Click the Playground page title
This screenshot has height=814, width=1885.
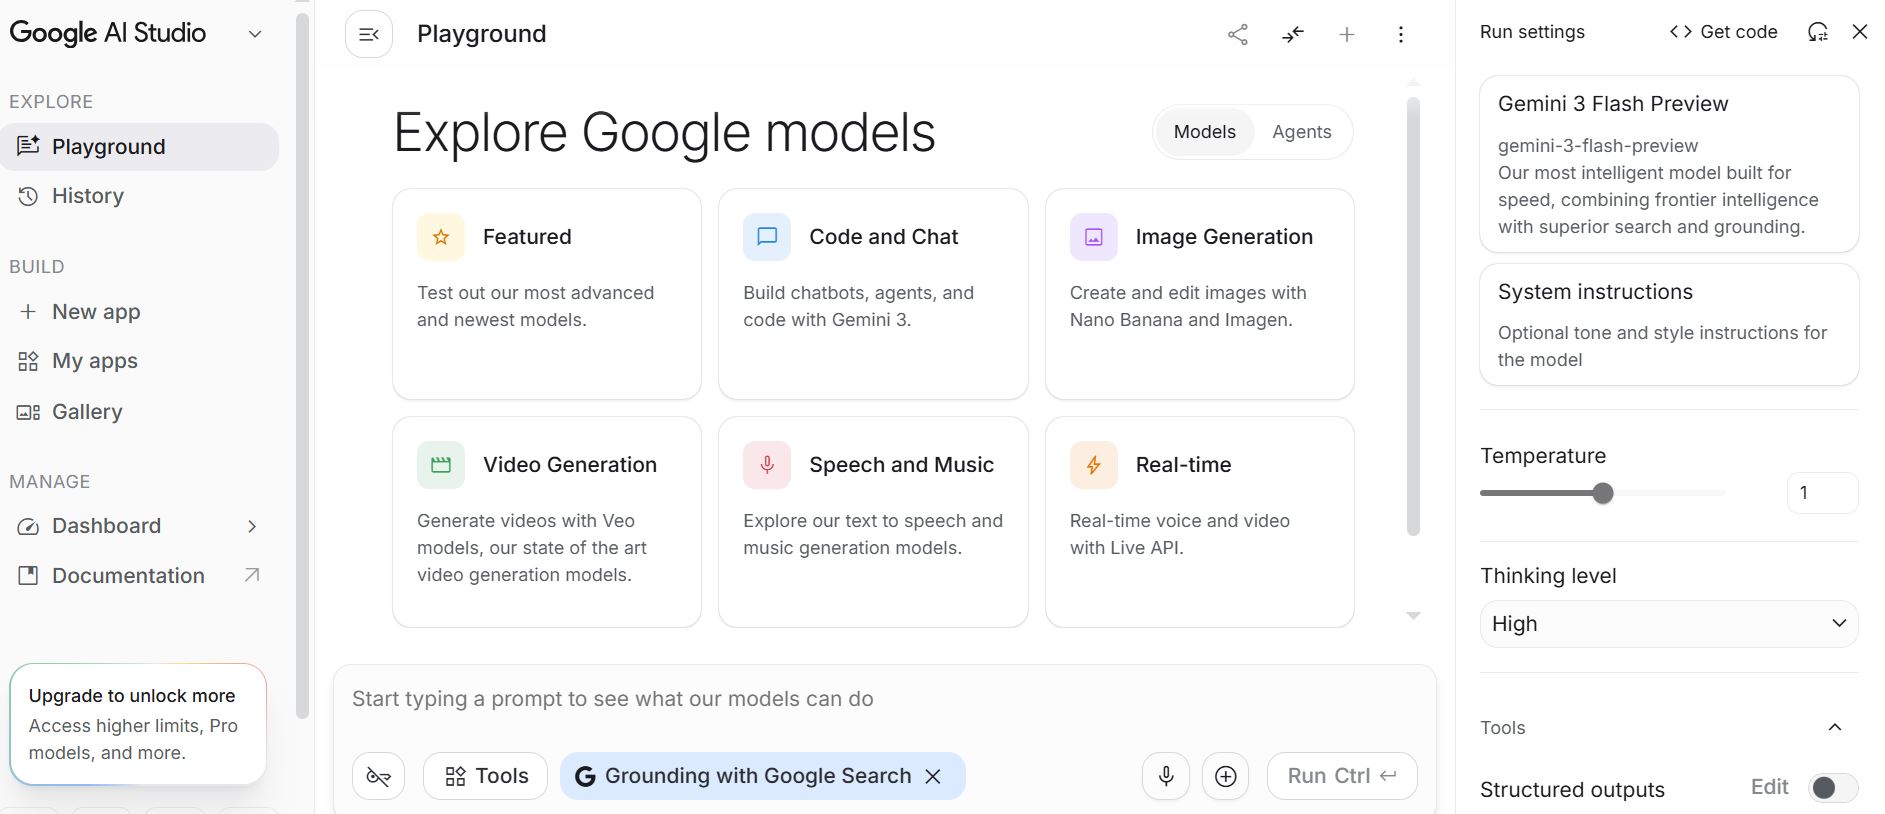481,34
